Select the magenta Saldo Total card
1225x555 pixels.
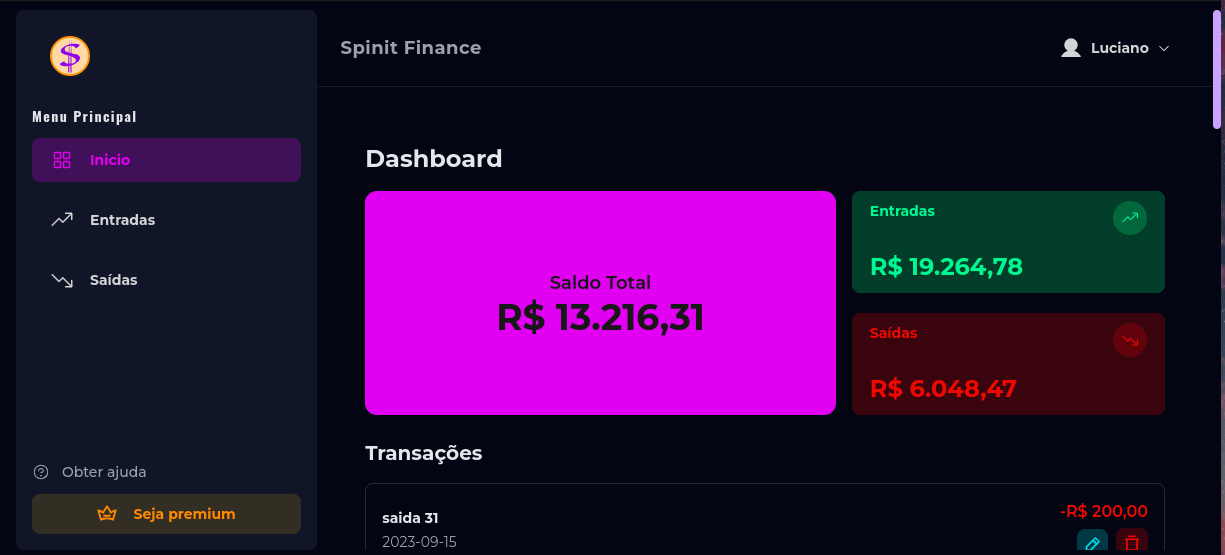[x=600, y=302]
